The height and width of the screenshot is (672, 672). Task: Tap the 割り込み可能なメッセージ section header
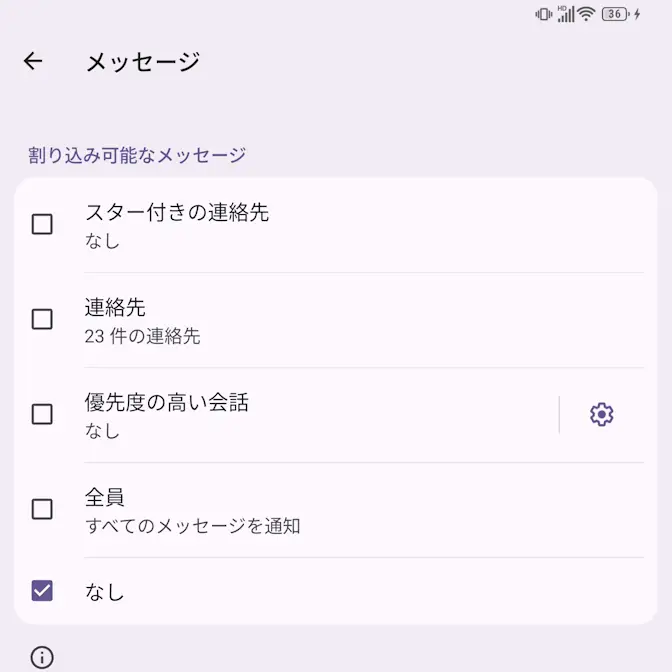pos(137,155)
